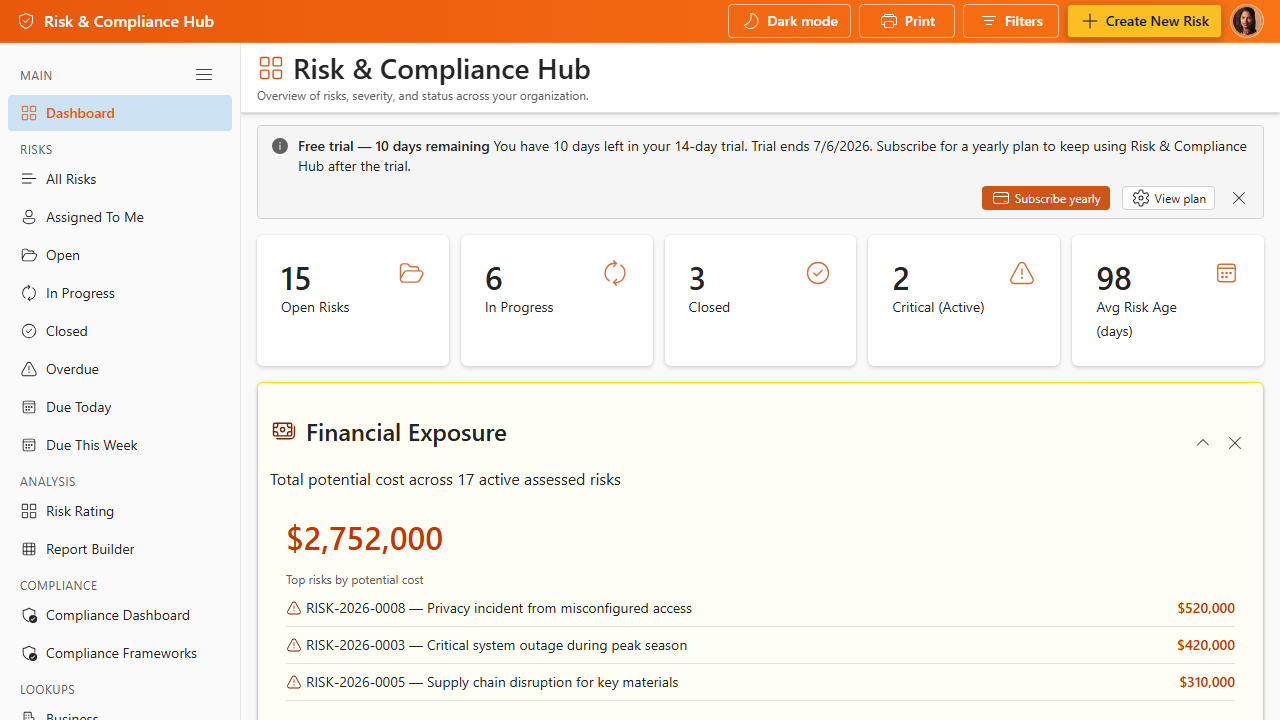Open the 6 In Progress card
The image size is (1280, 720).
point(557,301)
